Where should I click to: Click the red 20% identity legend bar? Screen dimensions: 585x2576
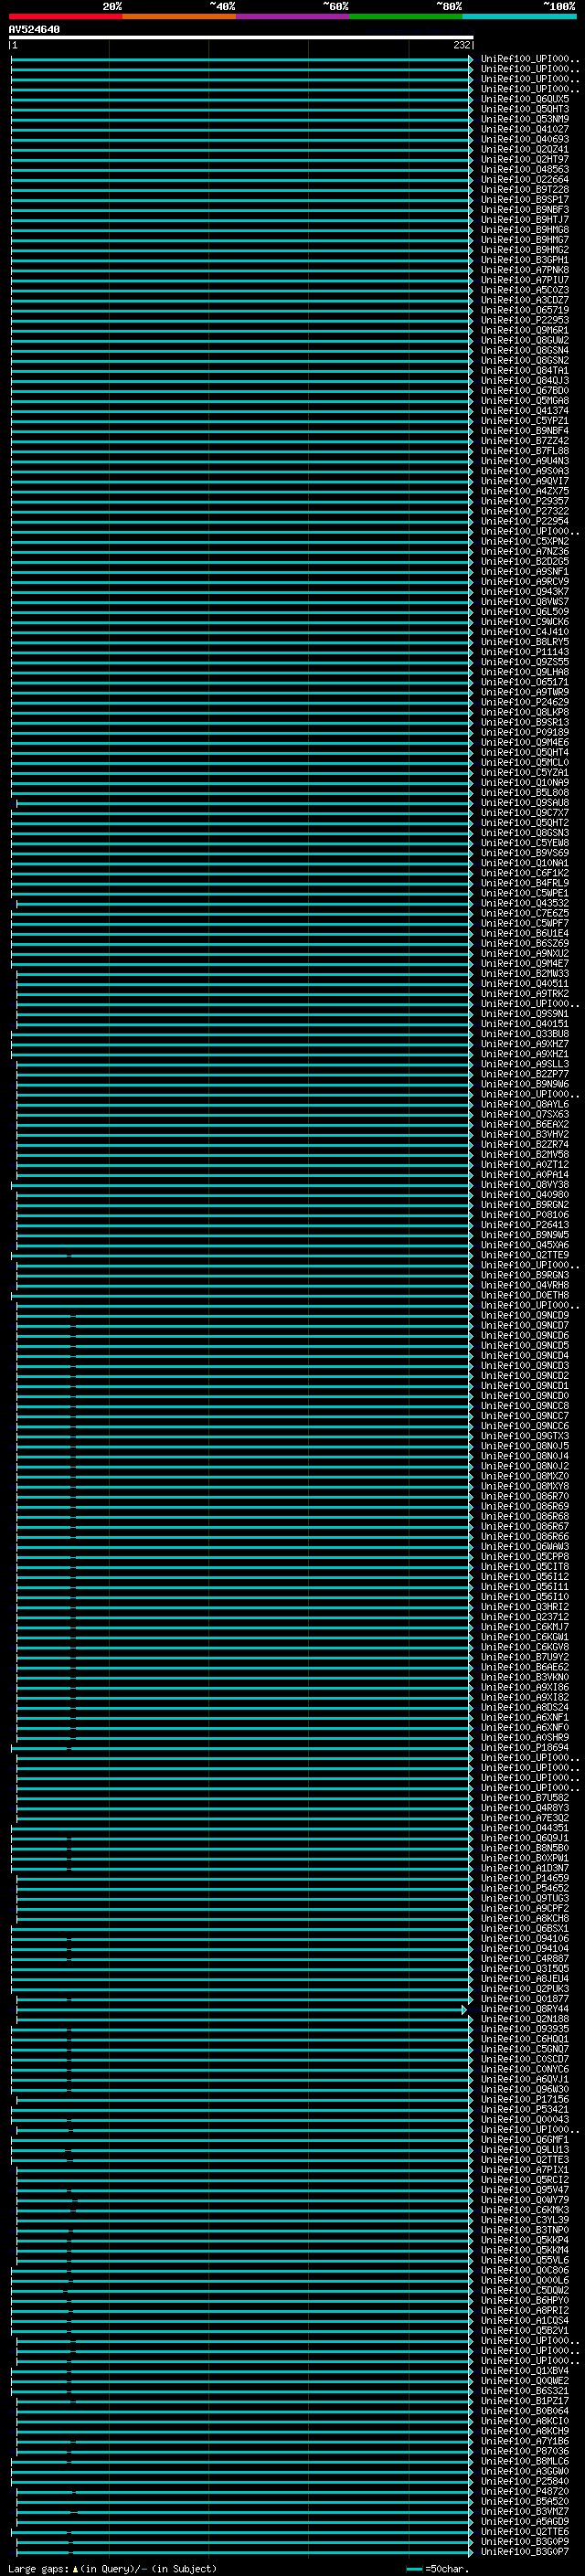[65, 16]
